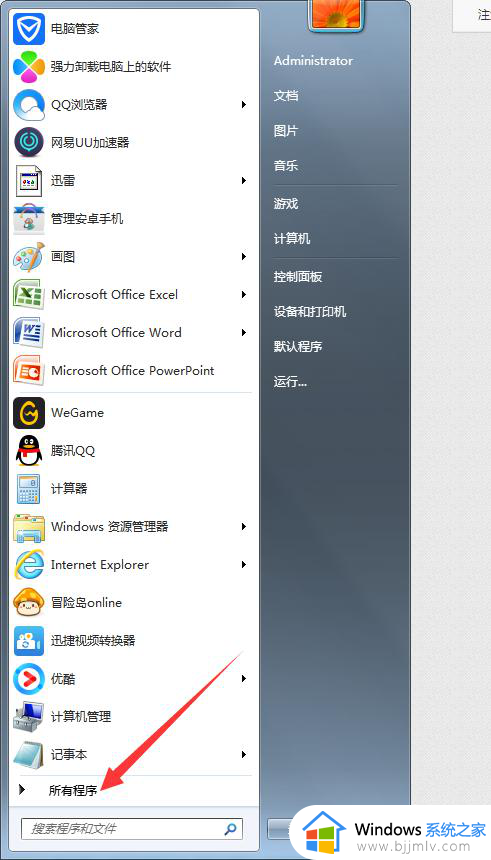Open the 迅捷视频转换器 icon
Image resolution: width=491 pixels, height=860 pixels.
(29, 640)
